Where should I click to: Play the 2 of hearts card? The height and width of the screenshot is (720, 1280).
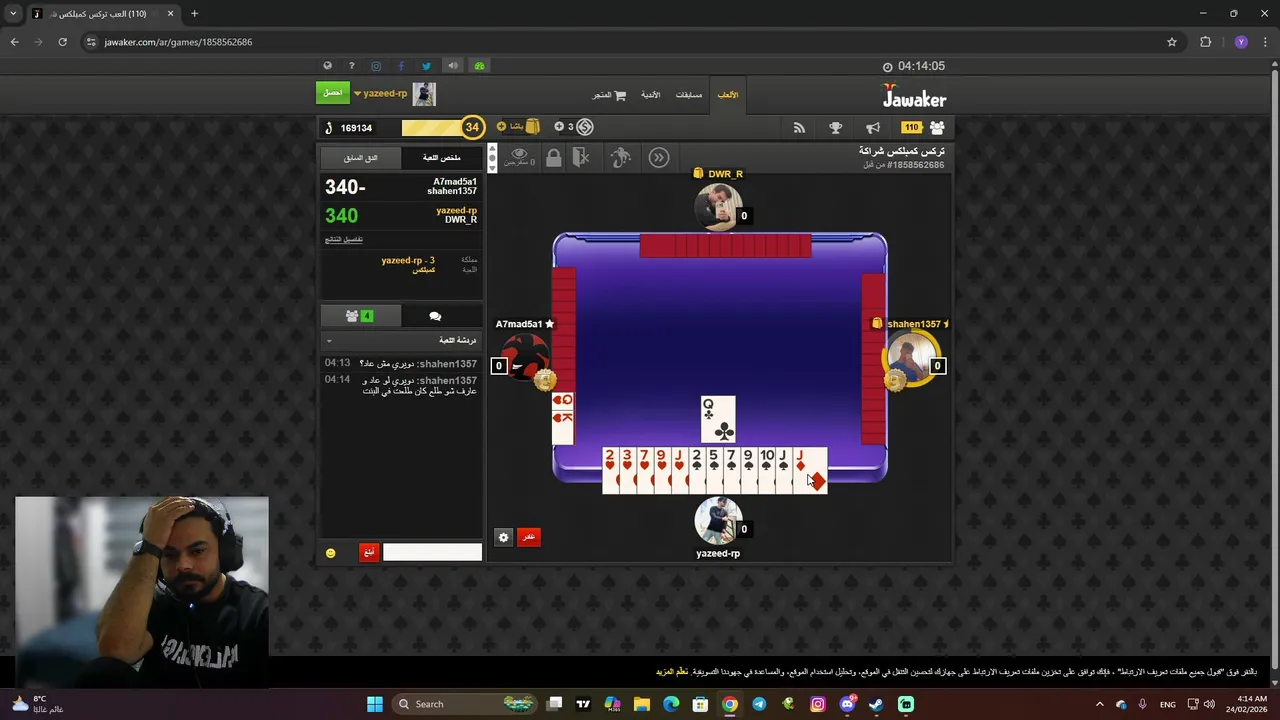610,470
